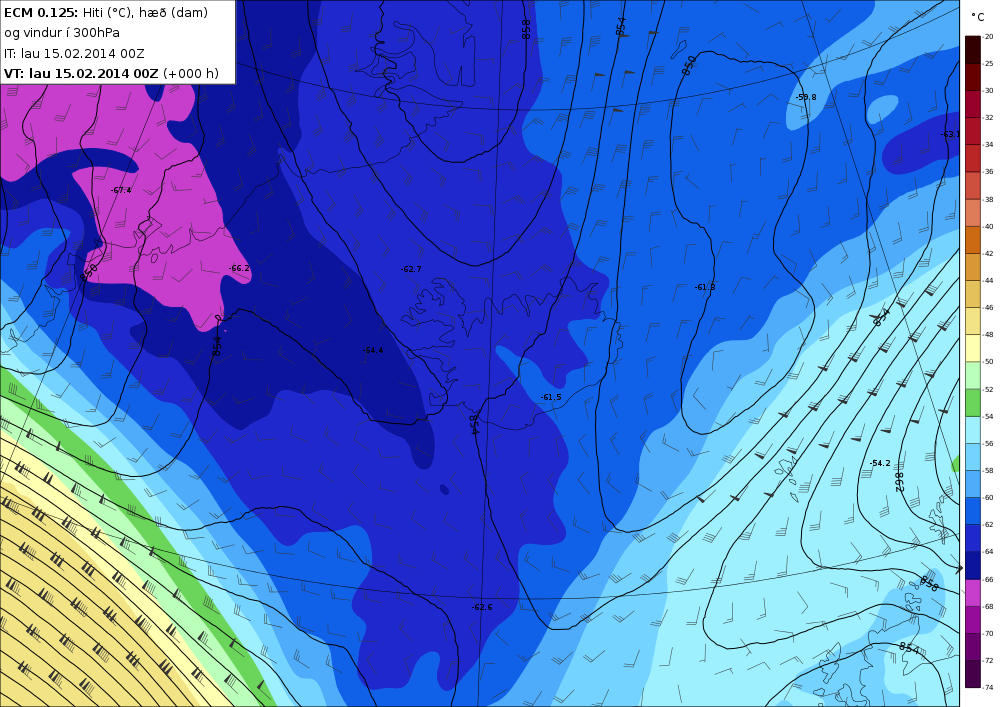Pick the darkest brown swatch between -20 and -25
Viewport: 1000px width, 707px height.
pyautogui.click(x=973, y=50)
